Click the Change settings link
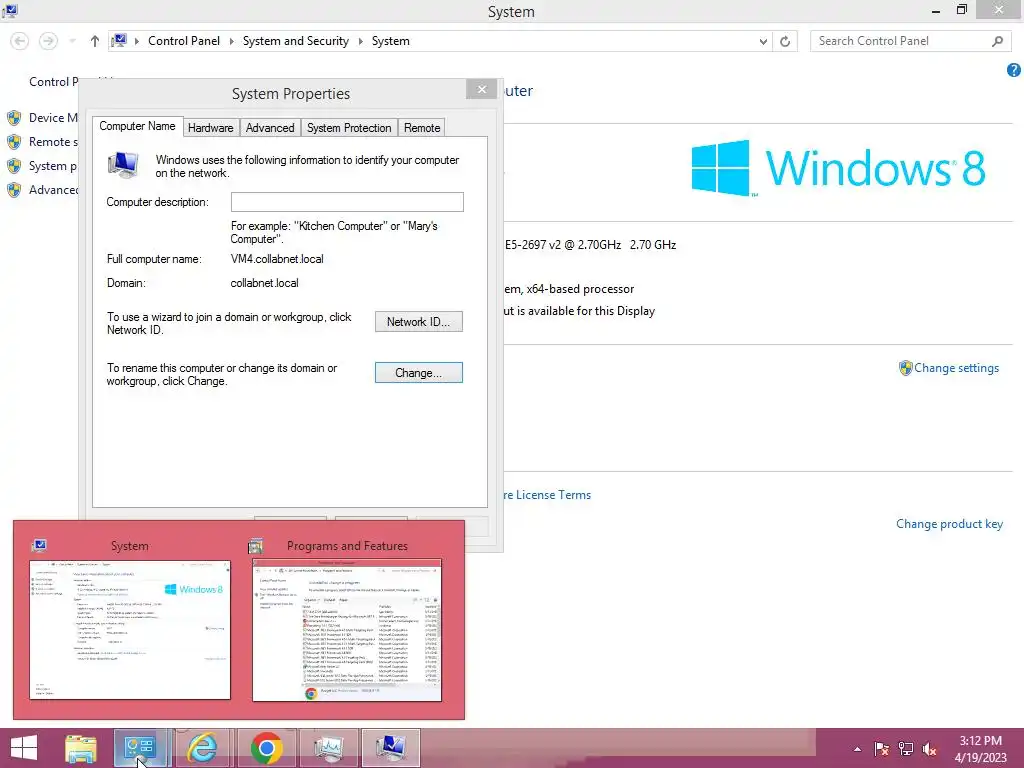The width and height of the screenshot is (1024, 768). 956,368
